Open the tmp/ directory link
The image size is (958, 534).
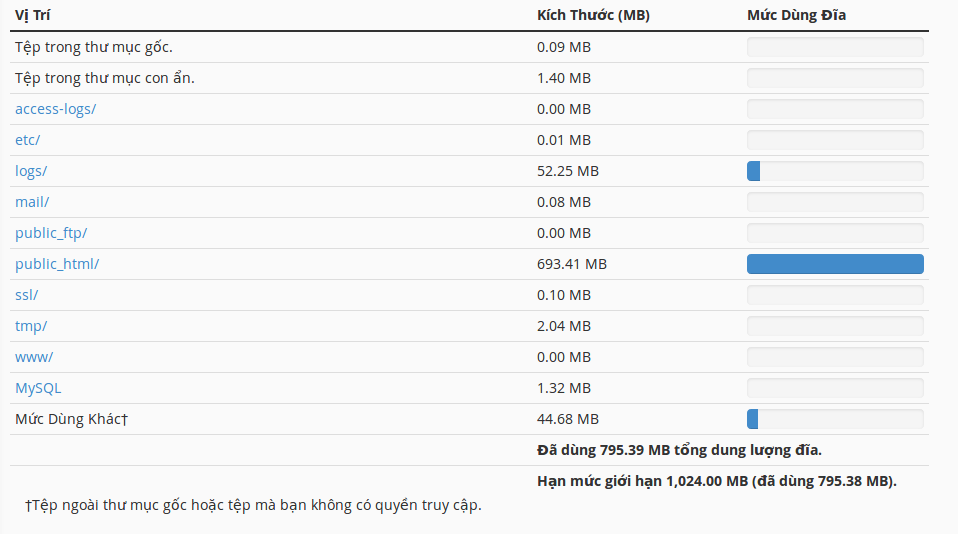(x=31, y=326)
